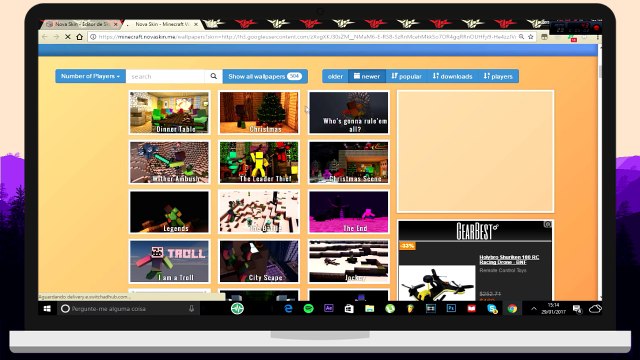Open Microsoft Edge from the taskbar

tap(288, 309)
